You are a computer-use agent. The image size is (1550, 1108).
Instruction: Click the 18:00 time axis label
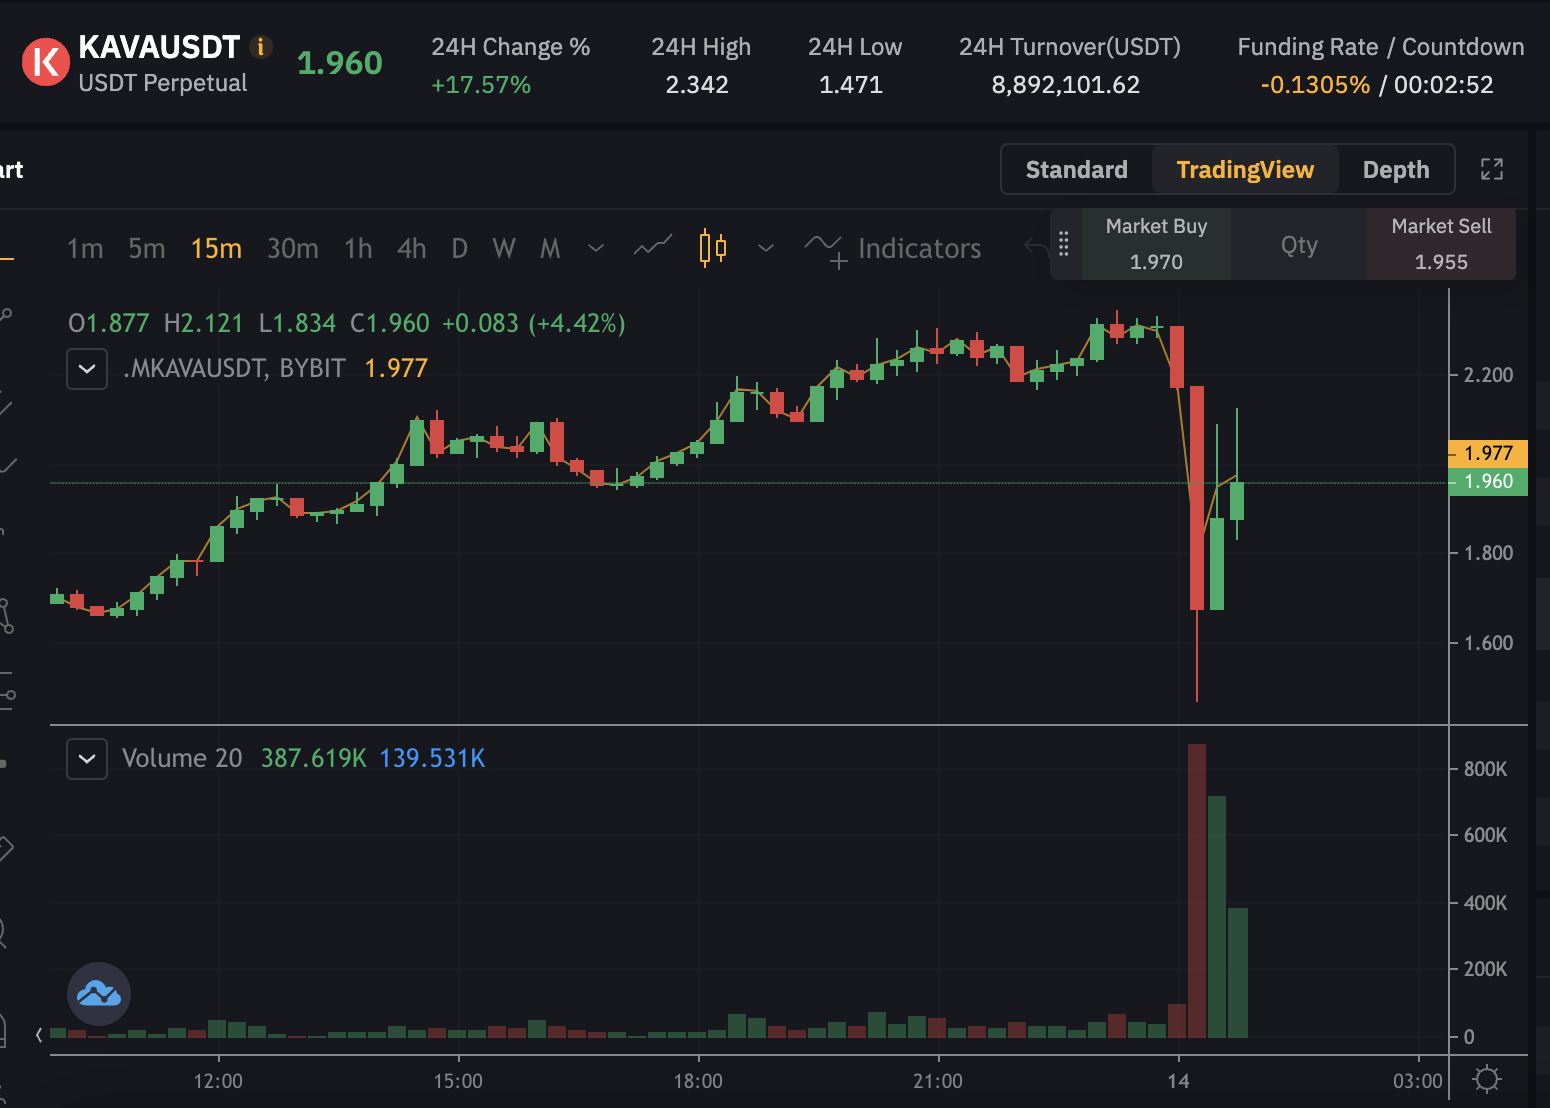coord(698,1081)
